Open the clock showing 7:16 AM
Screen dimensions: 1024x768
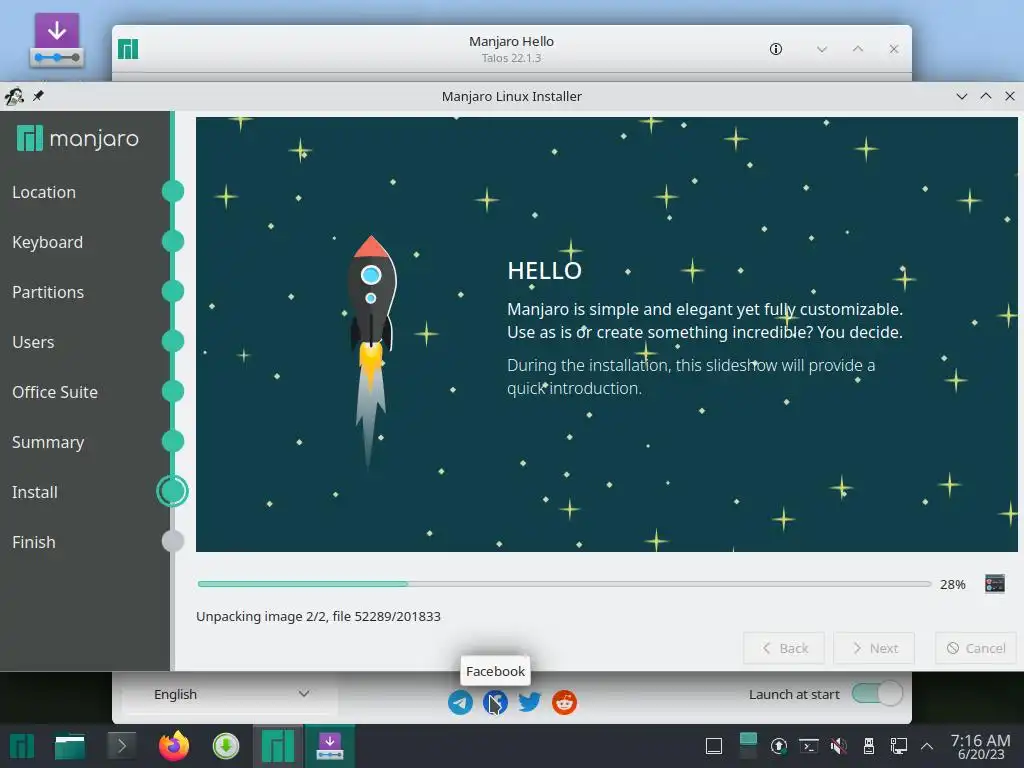tap(980, 746)
